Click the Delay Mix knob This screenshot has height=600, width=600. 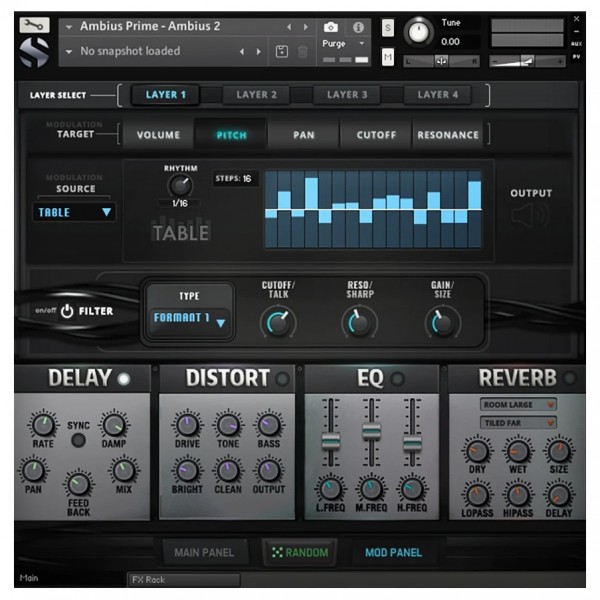click(x=124, y=471)
